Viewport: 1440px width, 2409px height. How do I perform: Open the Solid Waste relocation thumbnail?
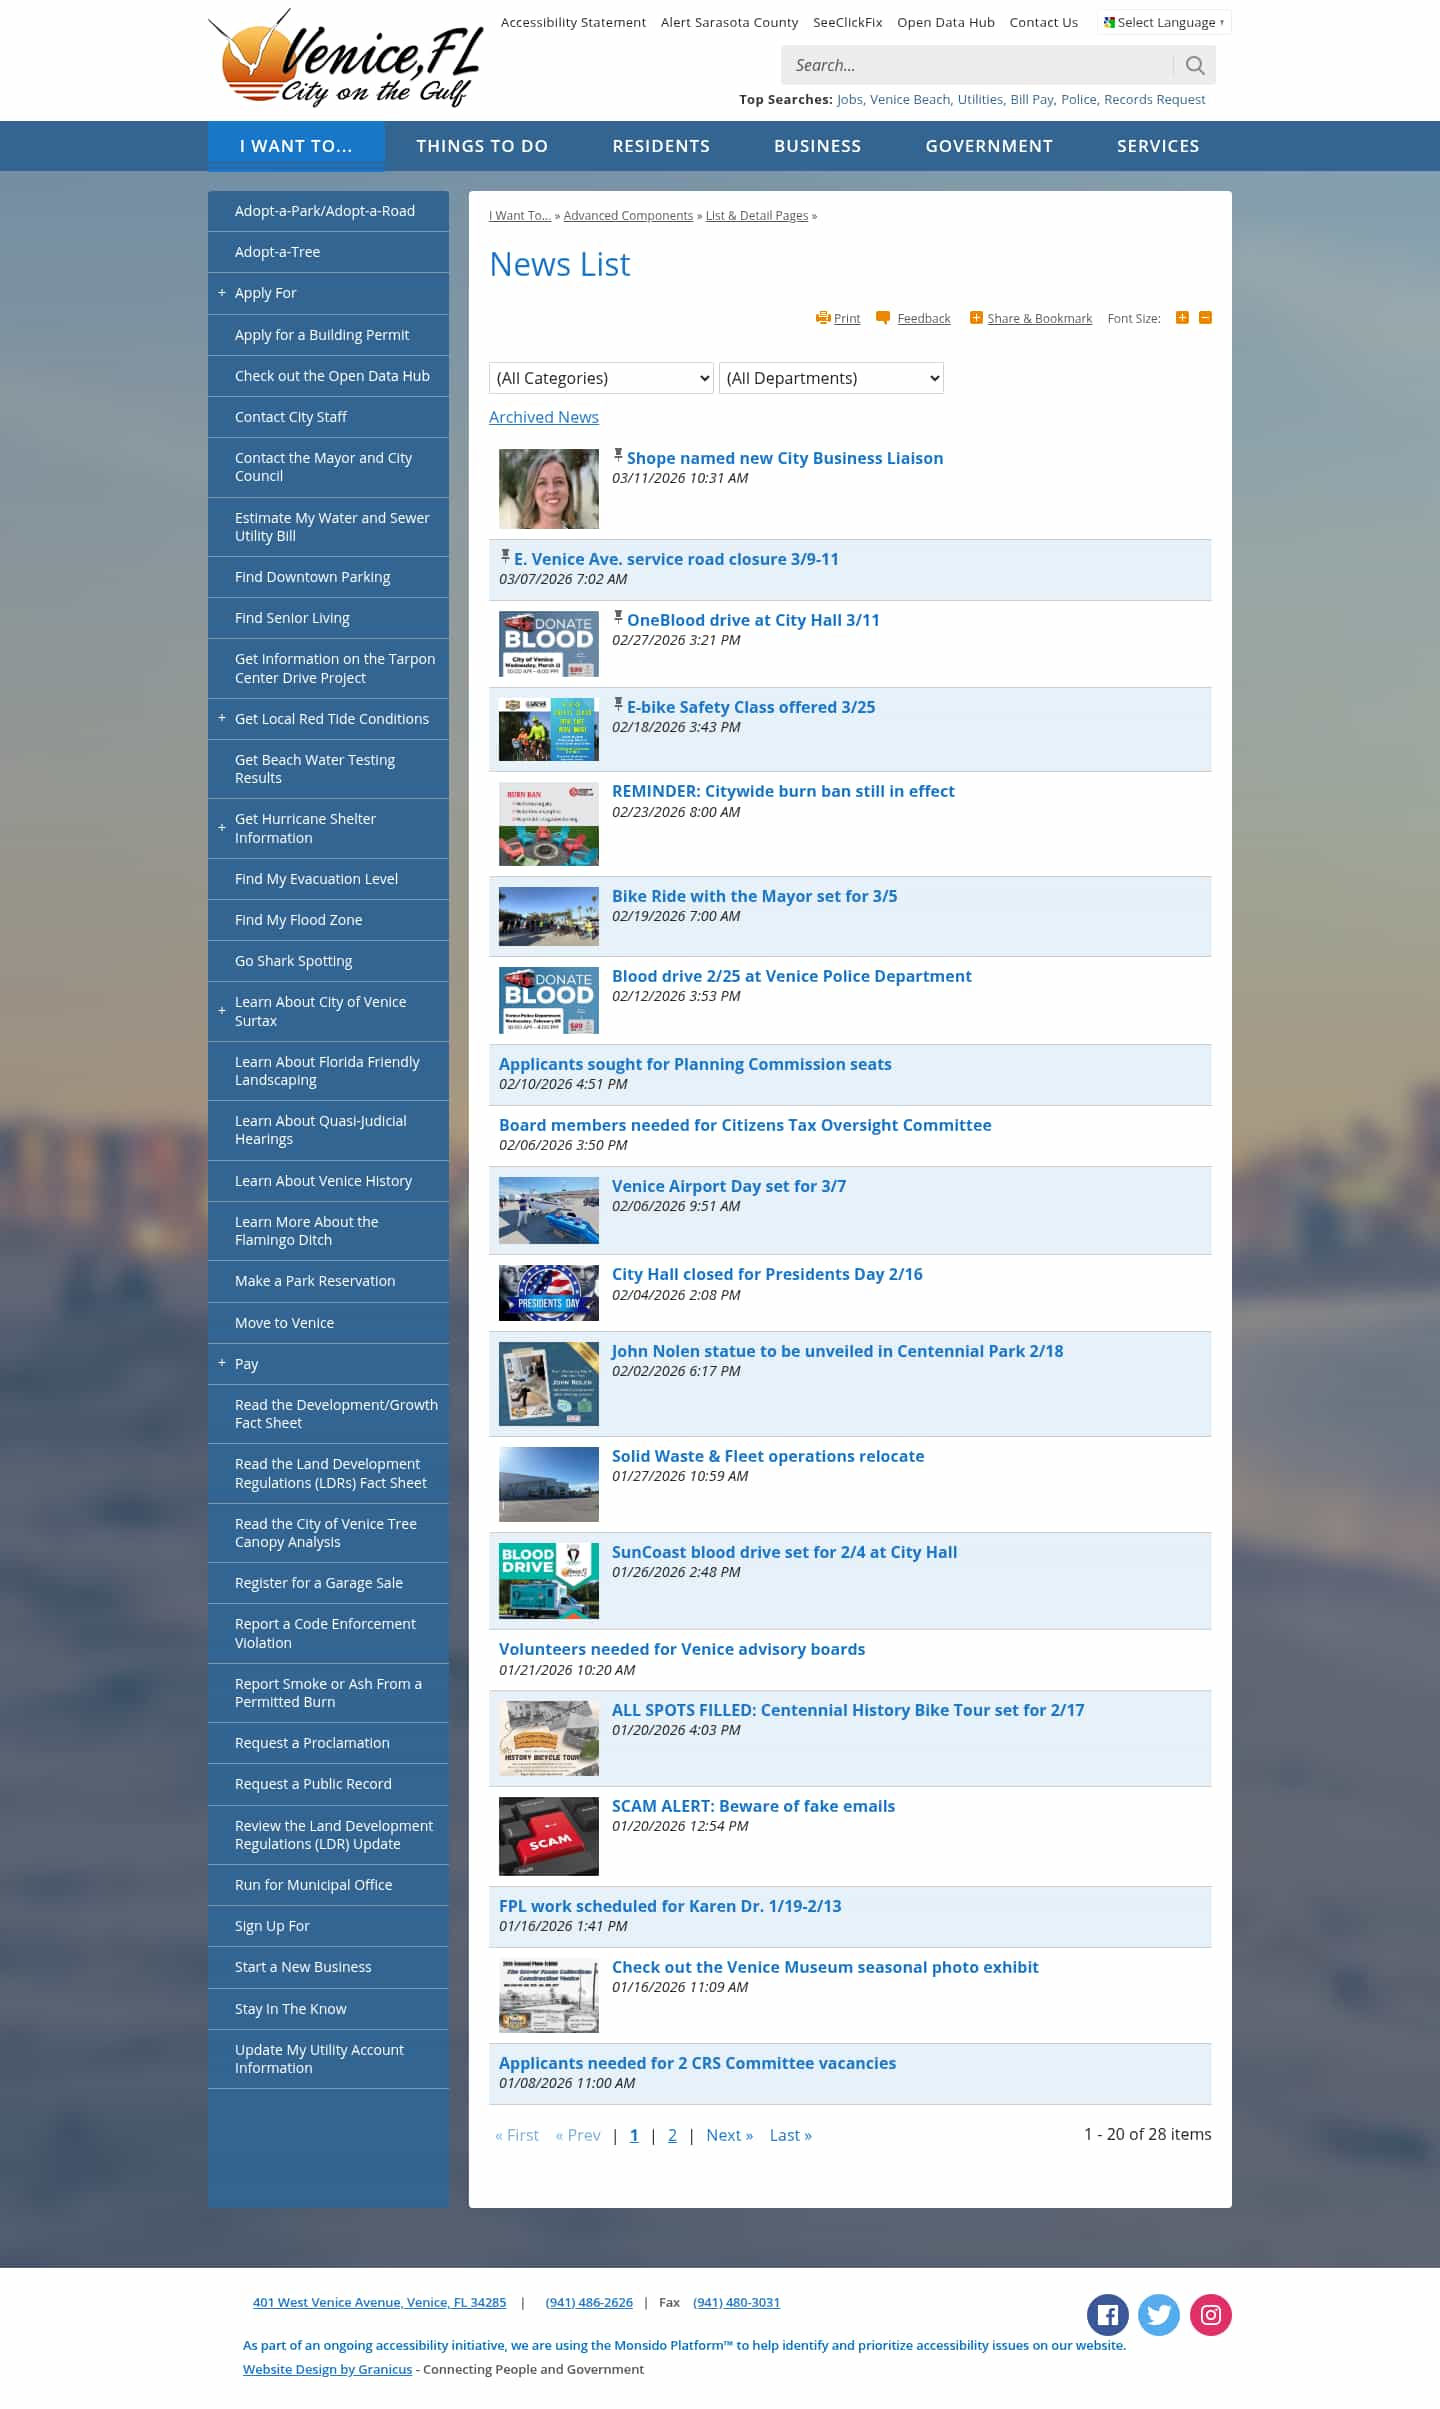(549, 1484)
